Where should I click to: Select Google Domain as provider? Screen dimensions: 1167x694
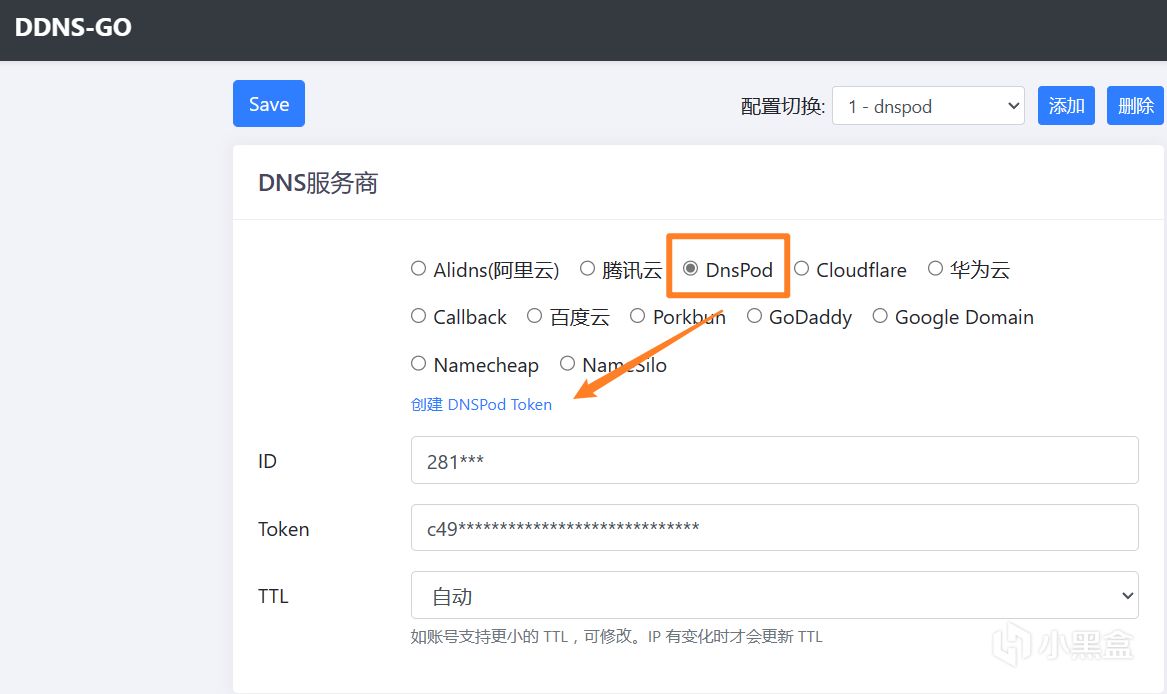click(880, 316)
